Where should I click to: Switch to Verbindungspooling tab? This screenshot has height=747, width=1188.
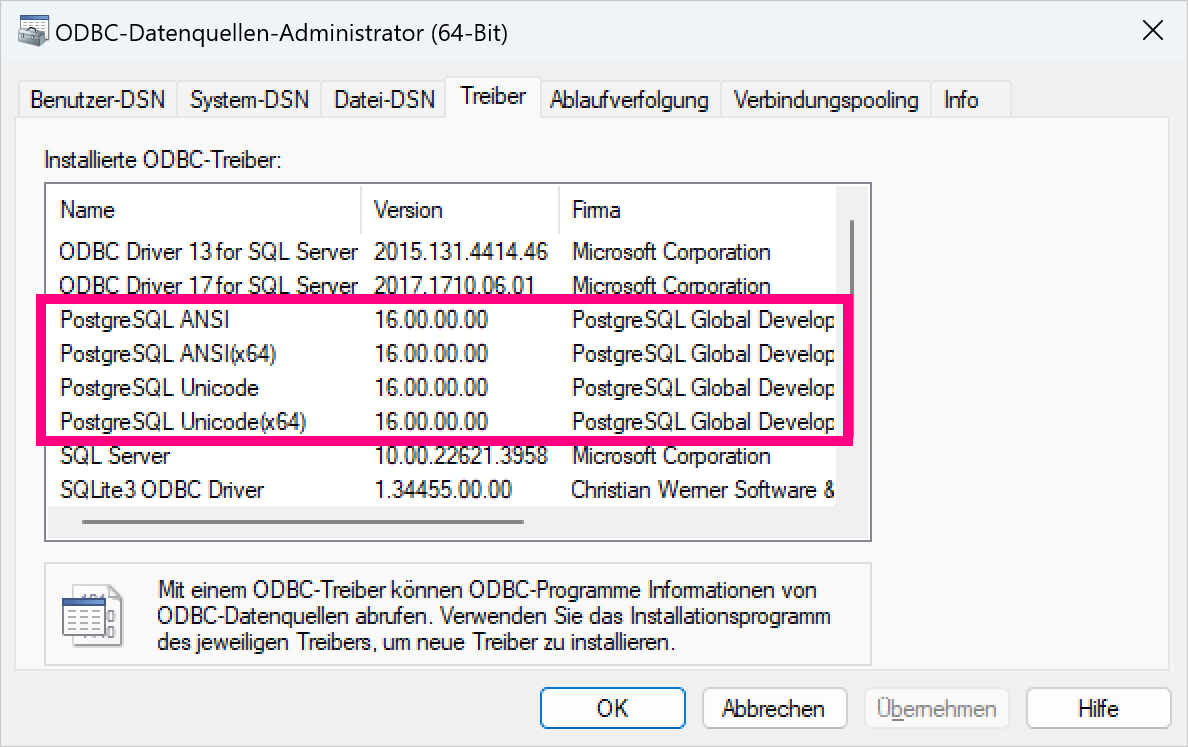click(x=825, y=100)
